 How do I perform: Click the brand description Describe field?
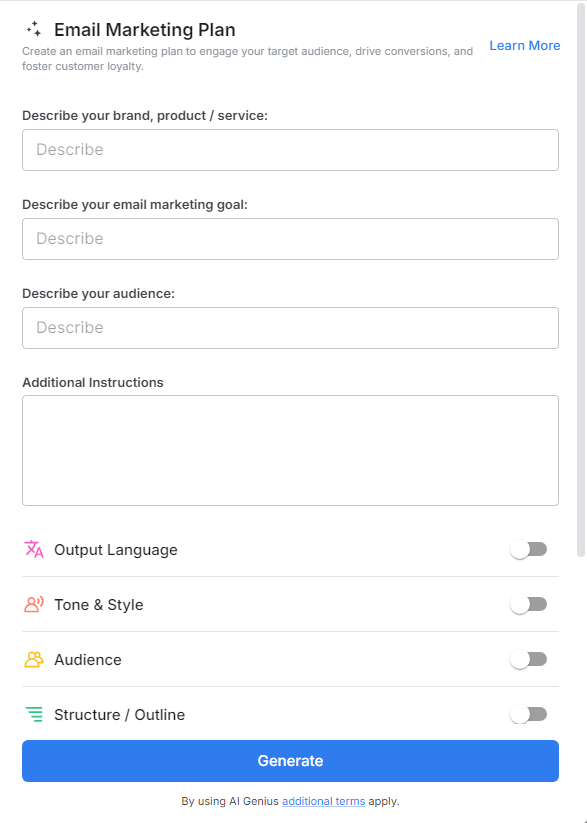point(290,149)
